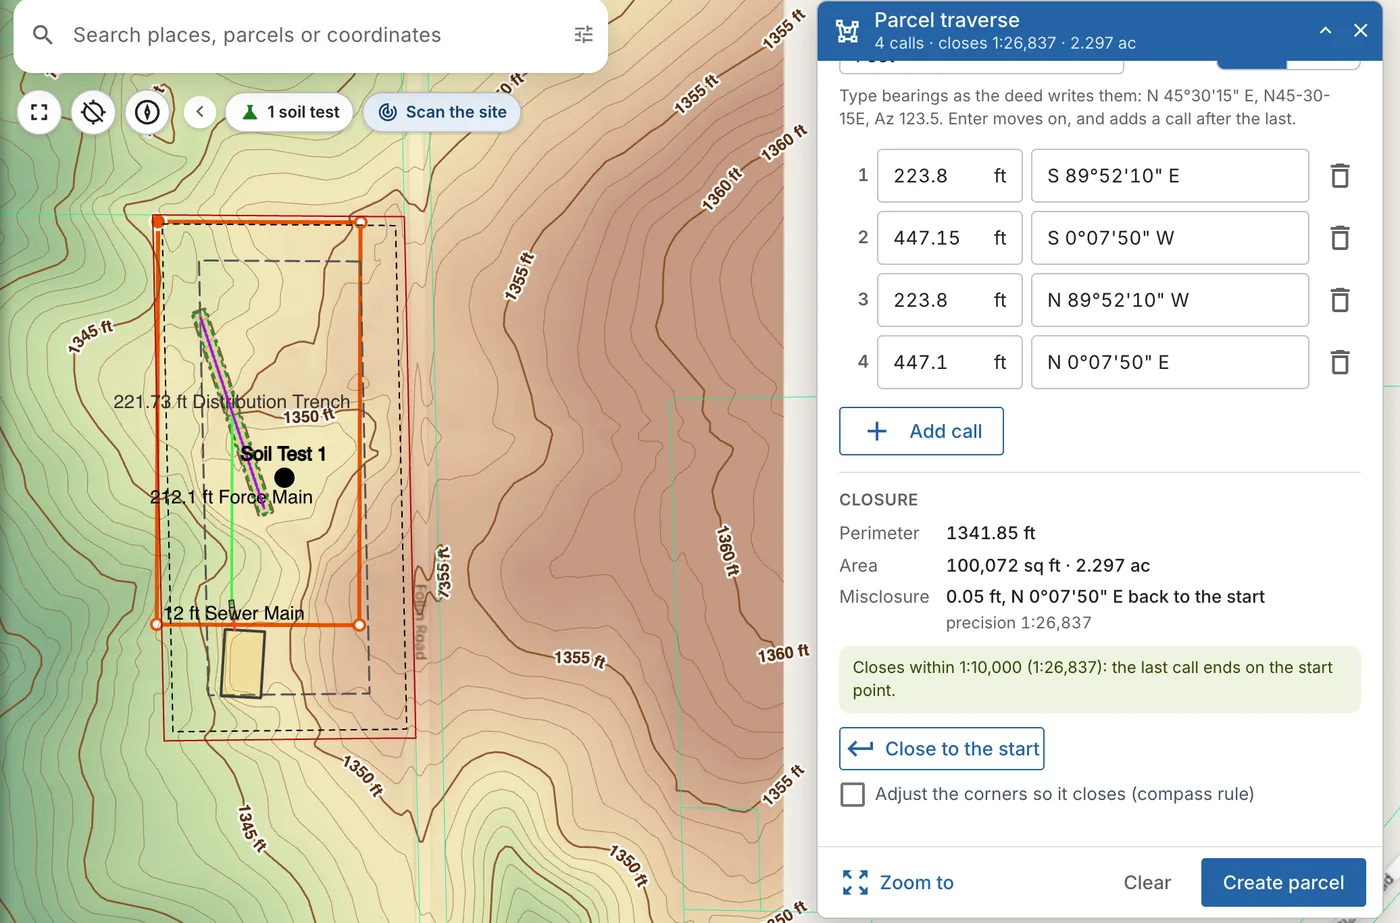Collapse the map chips with left chevron
Viewport: 1400px width, 923px height.
pos(200,112)
